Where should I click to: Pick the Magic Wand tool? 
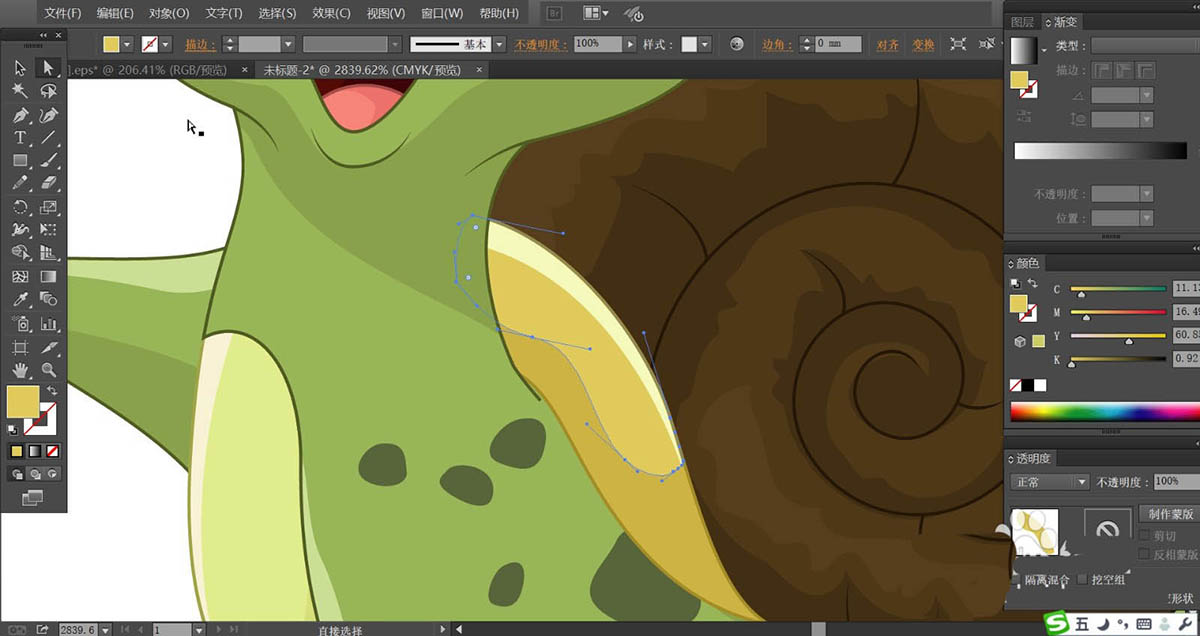click(20, 91)
